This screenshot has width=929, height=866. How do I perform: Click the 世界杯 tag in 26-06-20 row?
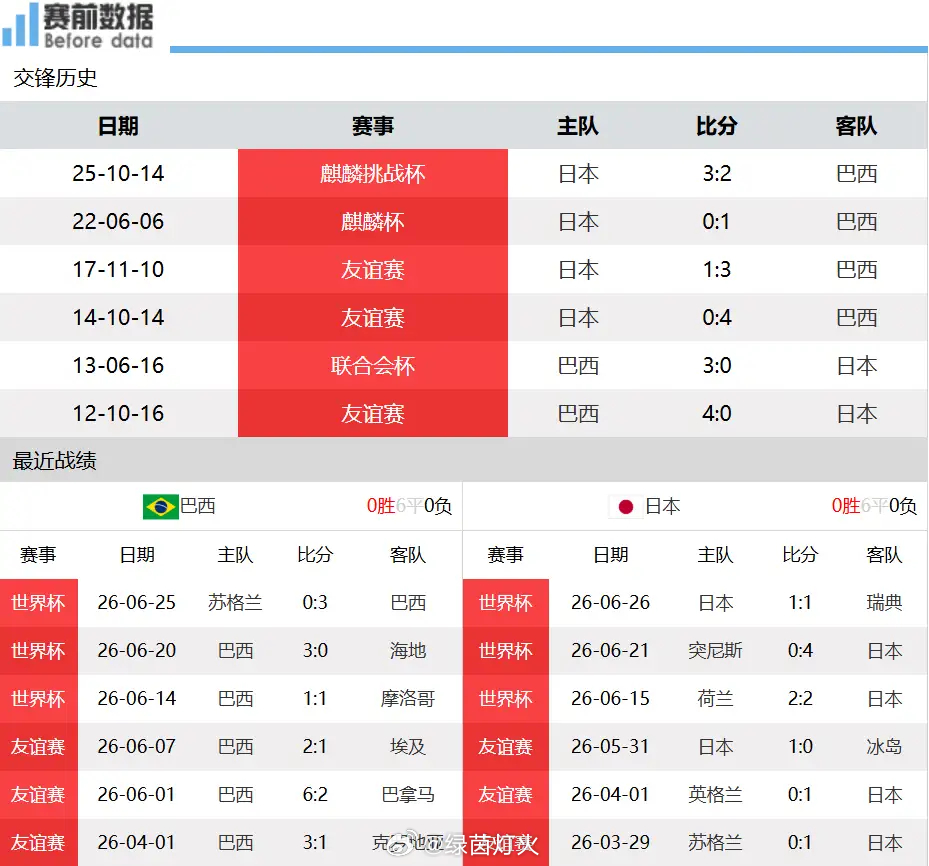coord(39,651)
